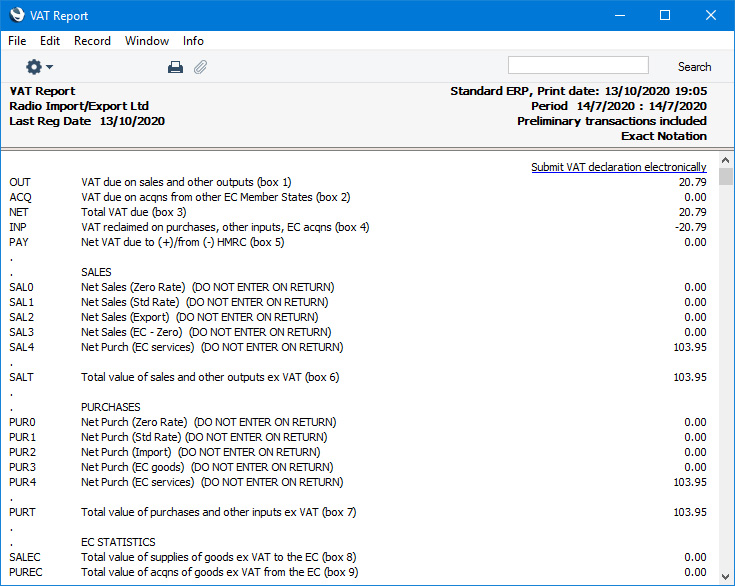
Task: Open the Window menu
Action: pyautogui.click(x=147, y=41)
